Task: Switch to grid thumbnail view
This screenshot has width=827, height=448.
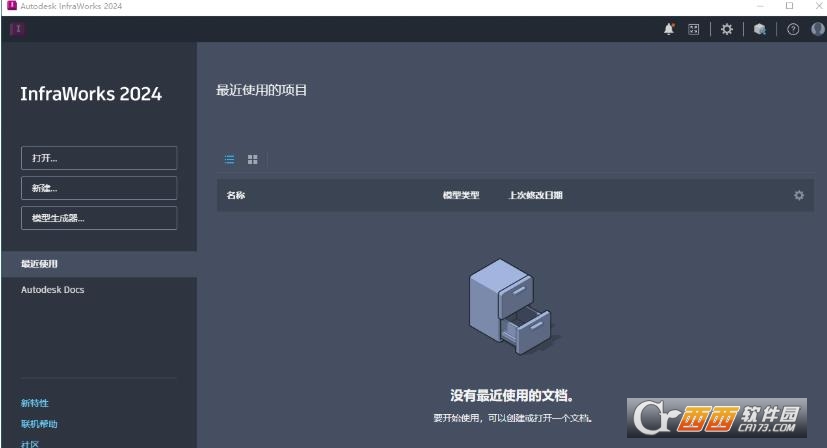Action: (x=253, y=159)
